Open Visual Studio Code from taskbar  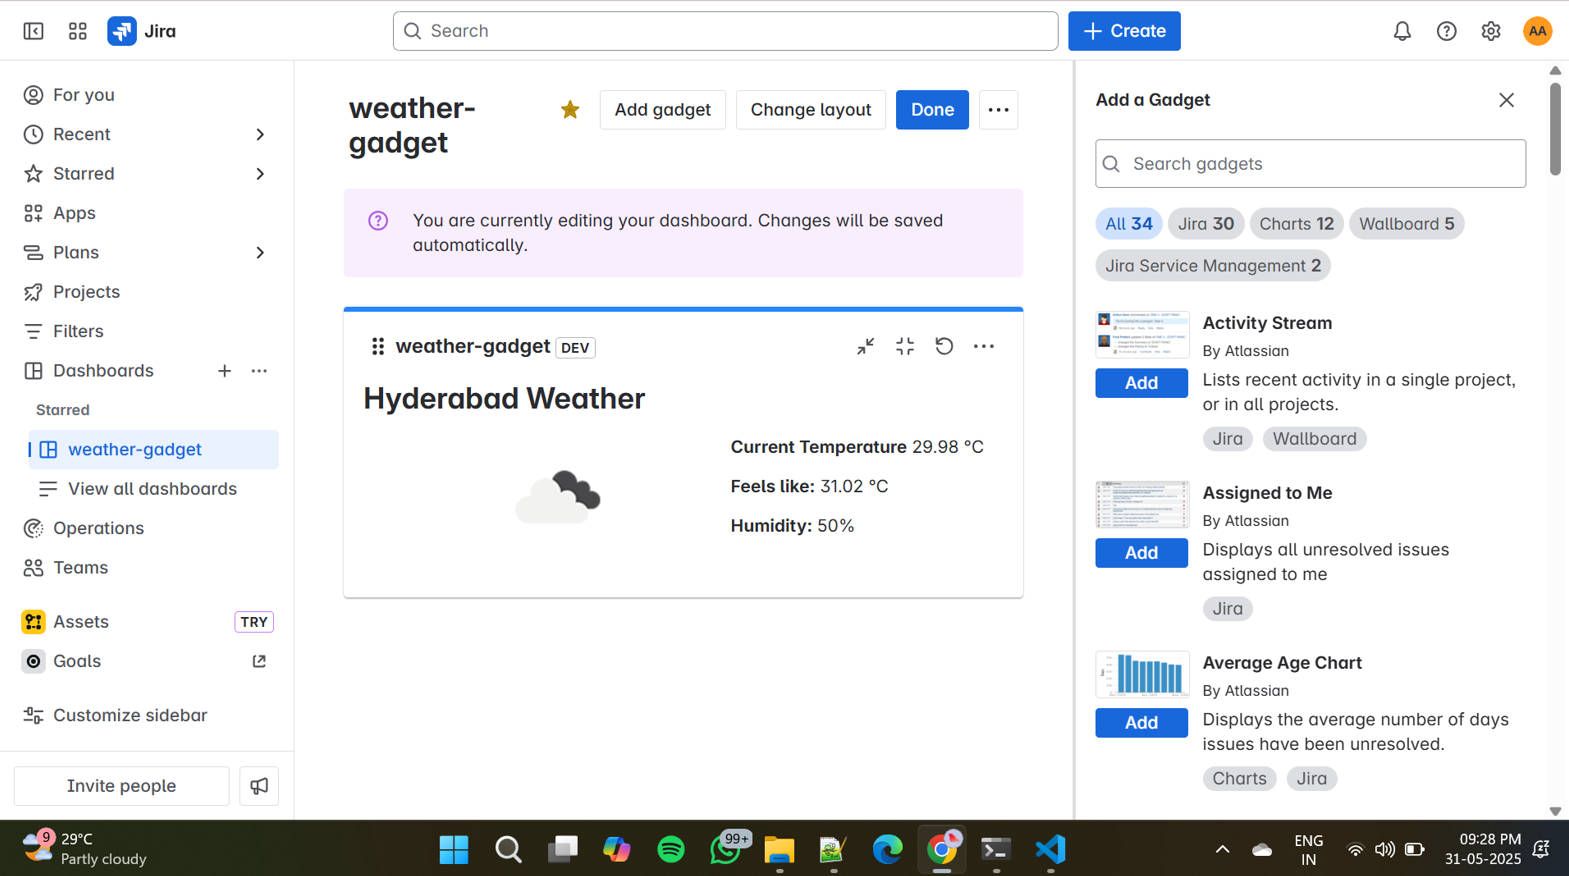point(1050,850)
